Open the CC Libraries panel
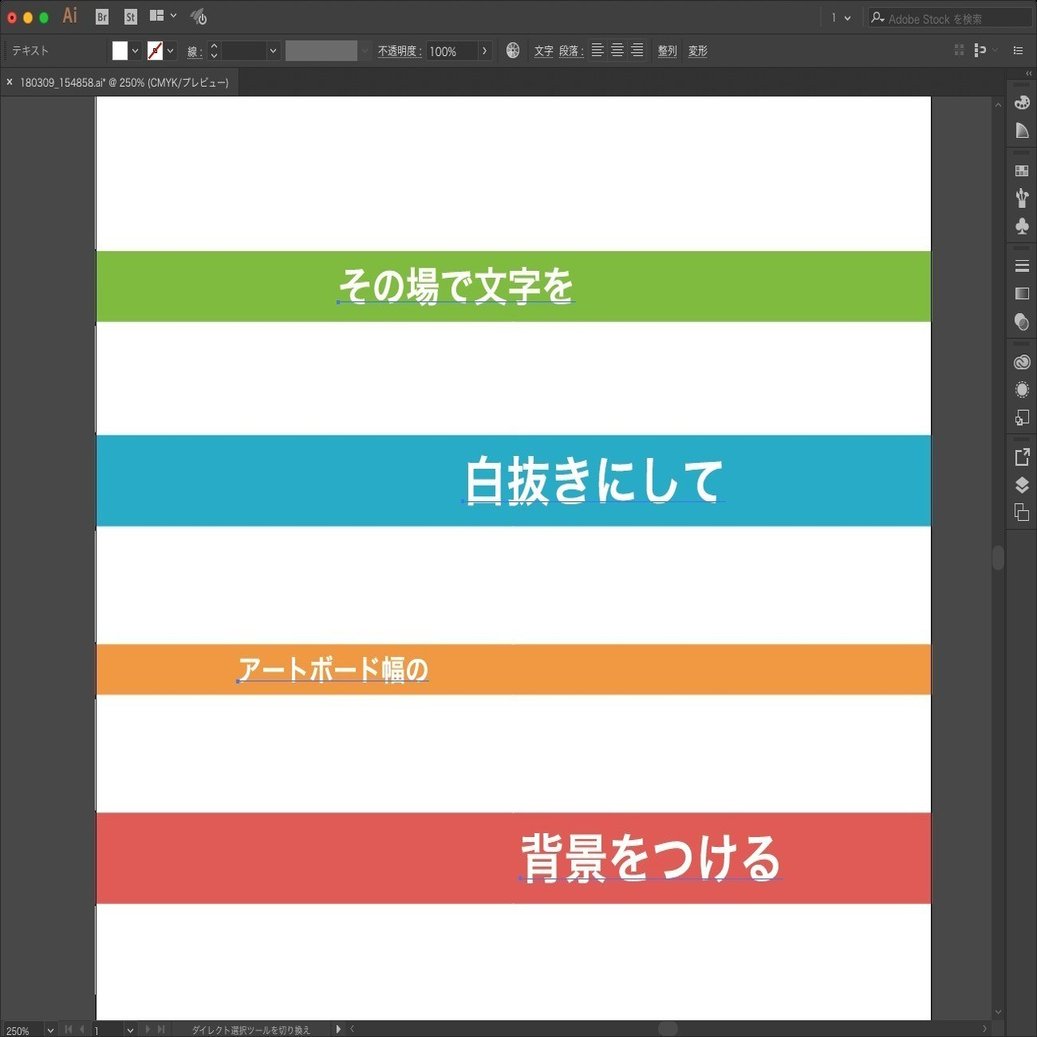Viewport: 1037px width, 1037px height. (x=1021, y=361)
